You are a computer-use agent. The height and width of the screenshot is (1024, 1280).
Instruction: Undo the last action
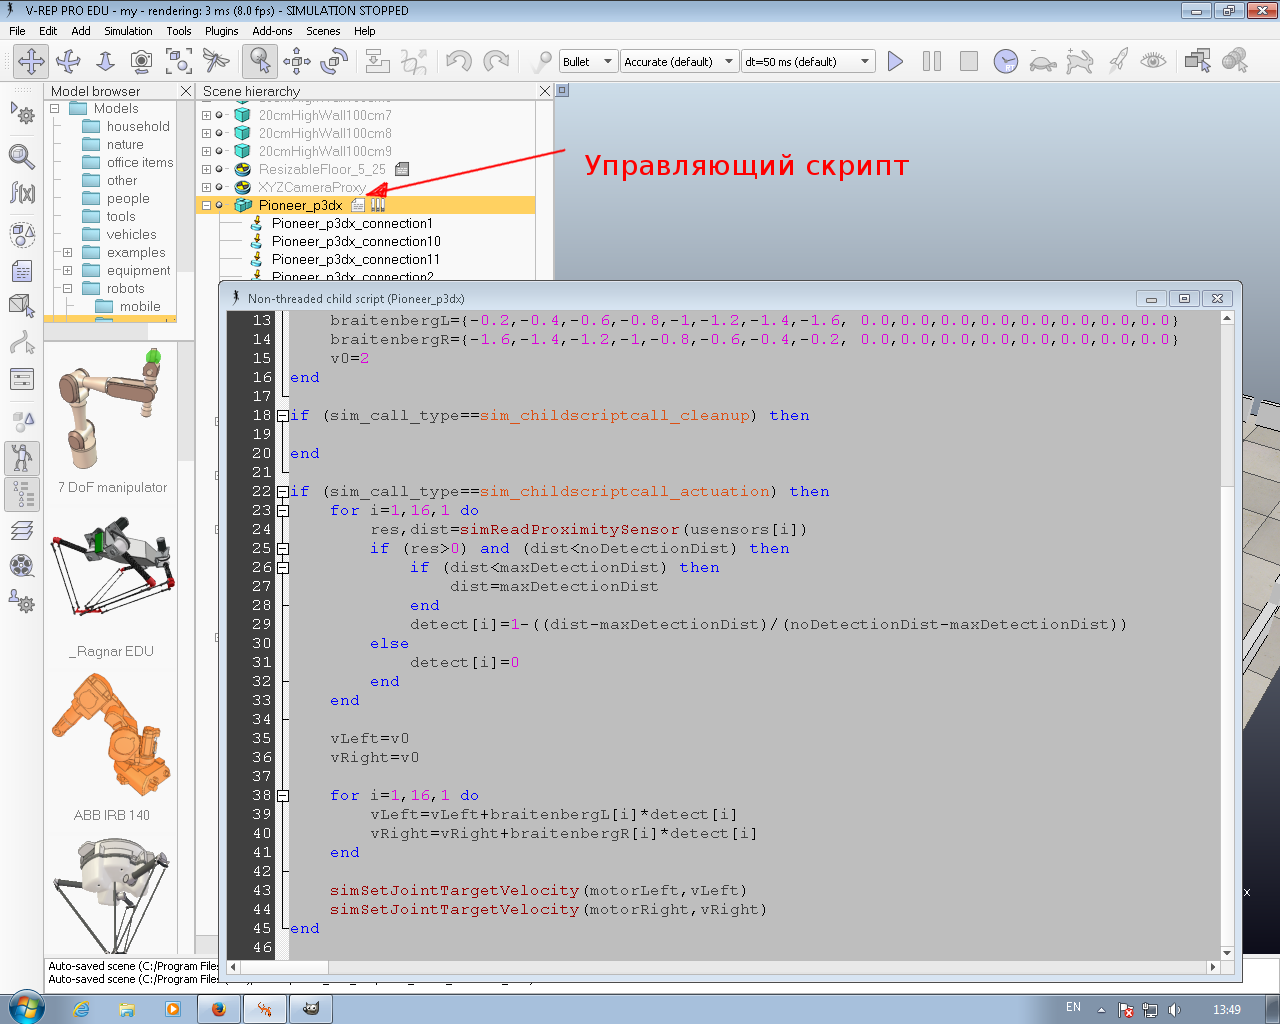[458, 61]
